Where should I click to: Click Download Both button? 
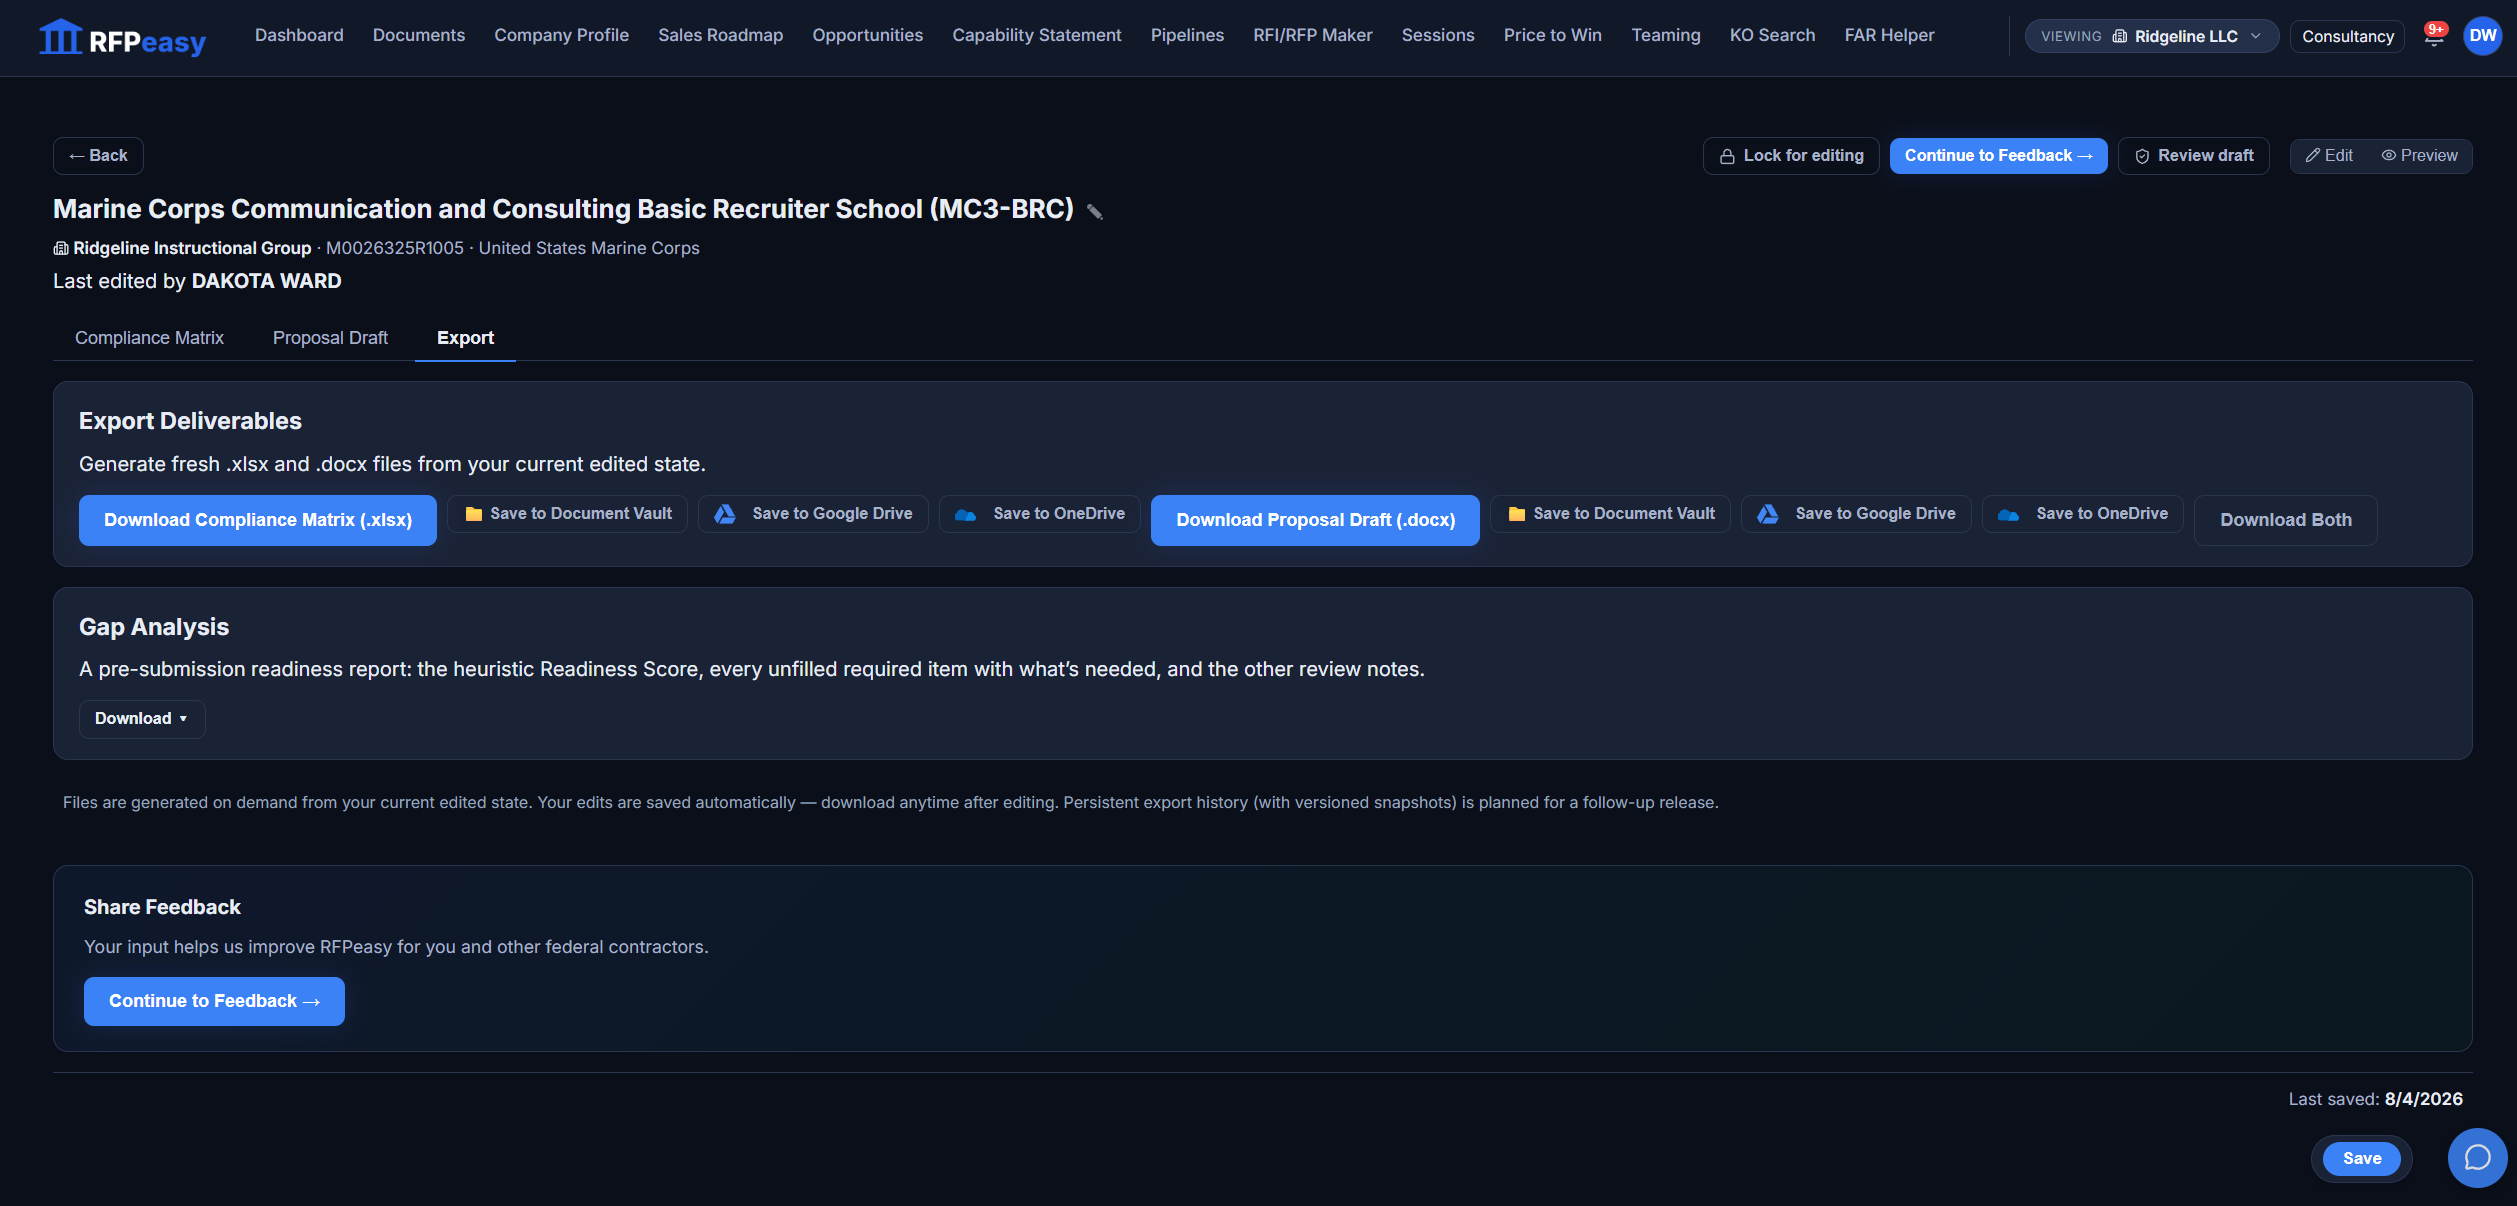(x=2285, y=520)
